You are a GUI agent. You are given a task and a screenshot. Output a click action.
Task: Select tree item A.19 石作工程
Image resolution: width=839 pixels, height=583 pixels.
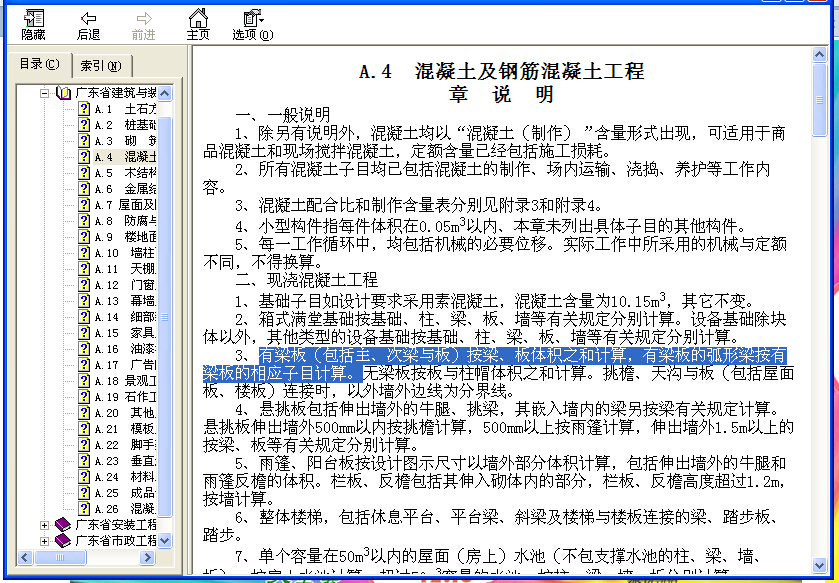point(125,397)
